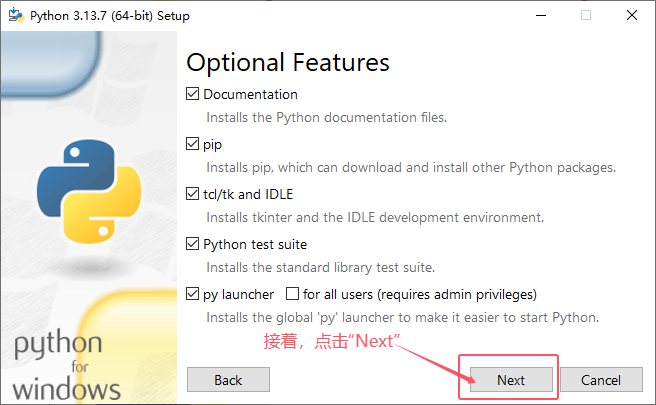Click the Next button

511,380
